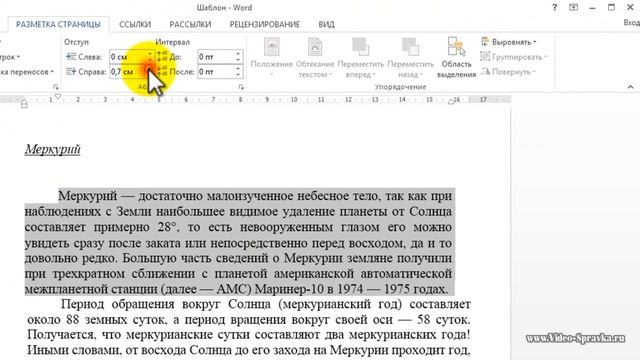The height and width of the screenshot is (360, 640).
Task: Click the Переместить вперед icon
Action: (360, 47)
